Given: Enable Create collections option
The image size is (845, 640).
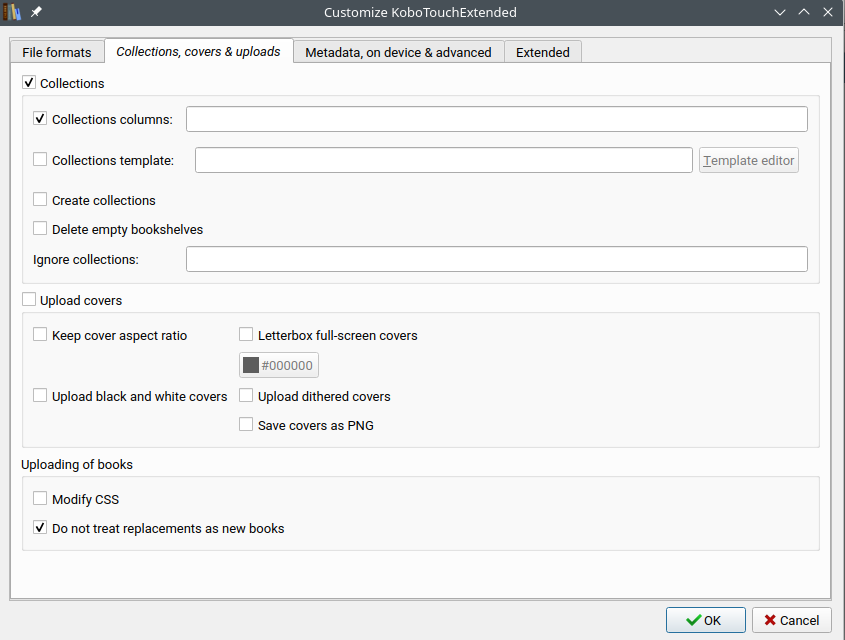Looking at the screenshot, I should pyautogui.click(x=40, y=200).
